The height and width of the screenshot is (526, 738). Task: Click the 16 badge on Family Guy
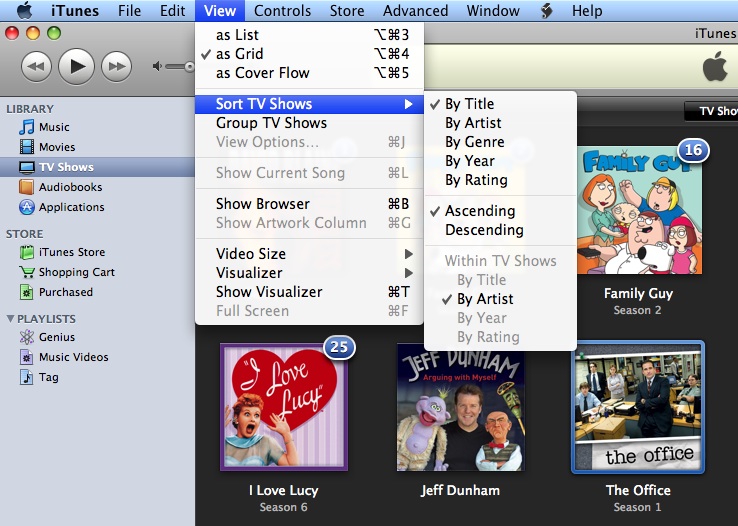[x=693, y=150]
